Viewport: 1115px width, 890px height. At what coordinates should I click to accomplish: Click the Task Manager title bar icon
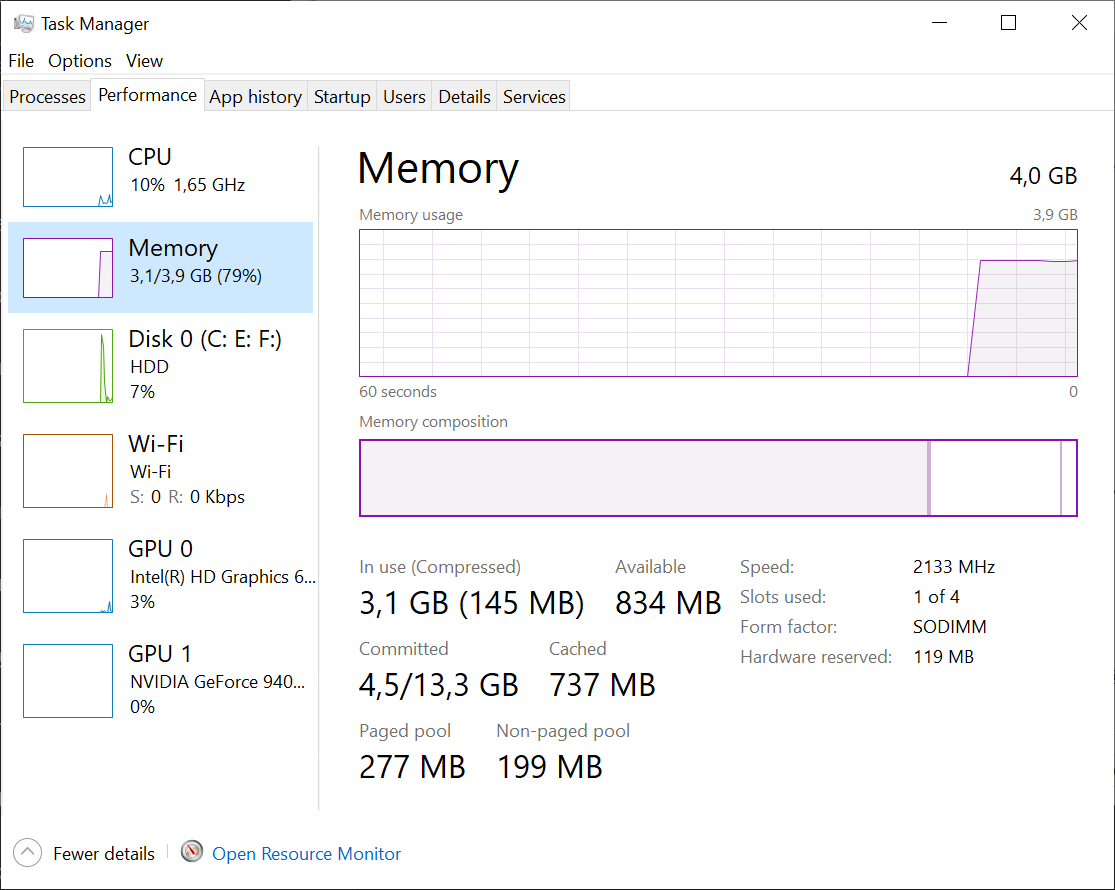(24, 23)
